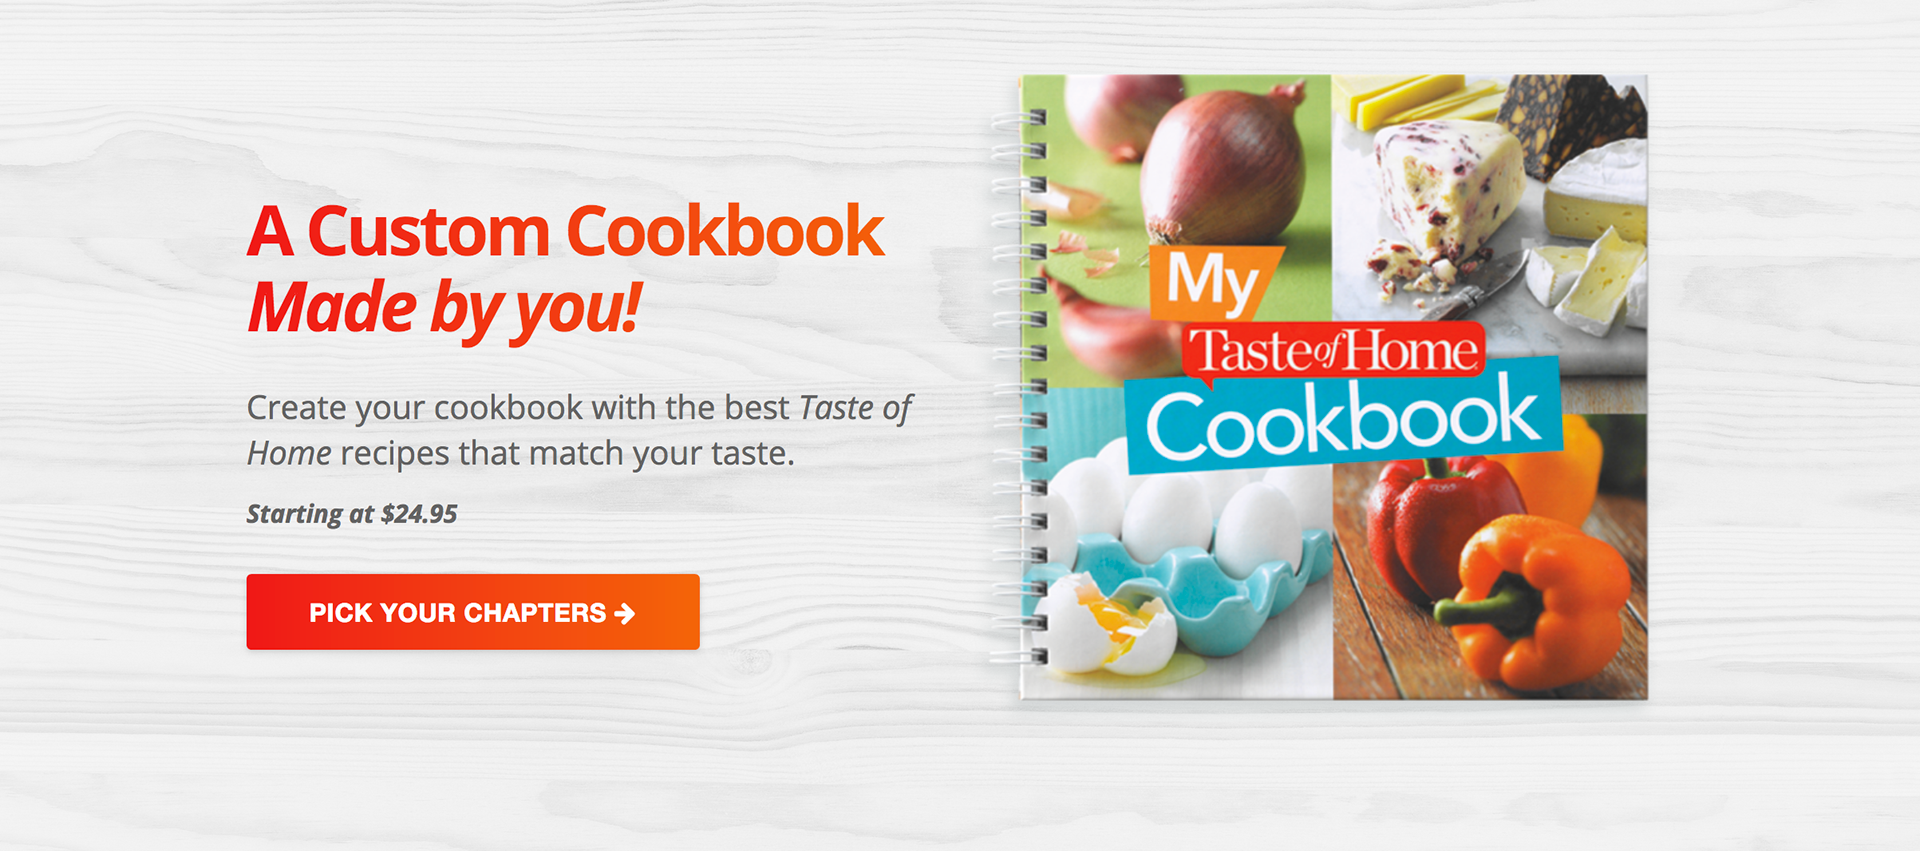Viewport: 1920px width, 851px height.
Task: Click the orange 'My' badge on the cover
Action: pos(1214,282)
